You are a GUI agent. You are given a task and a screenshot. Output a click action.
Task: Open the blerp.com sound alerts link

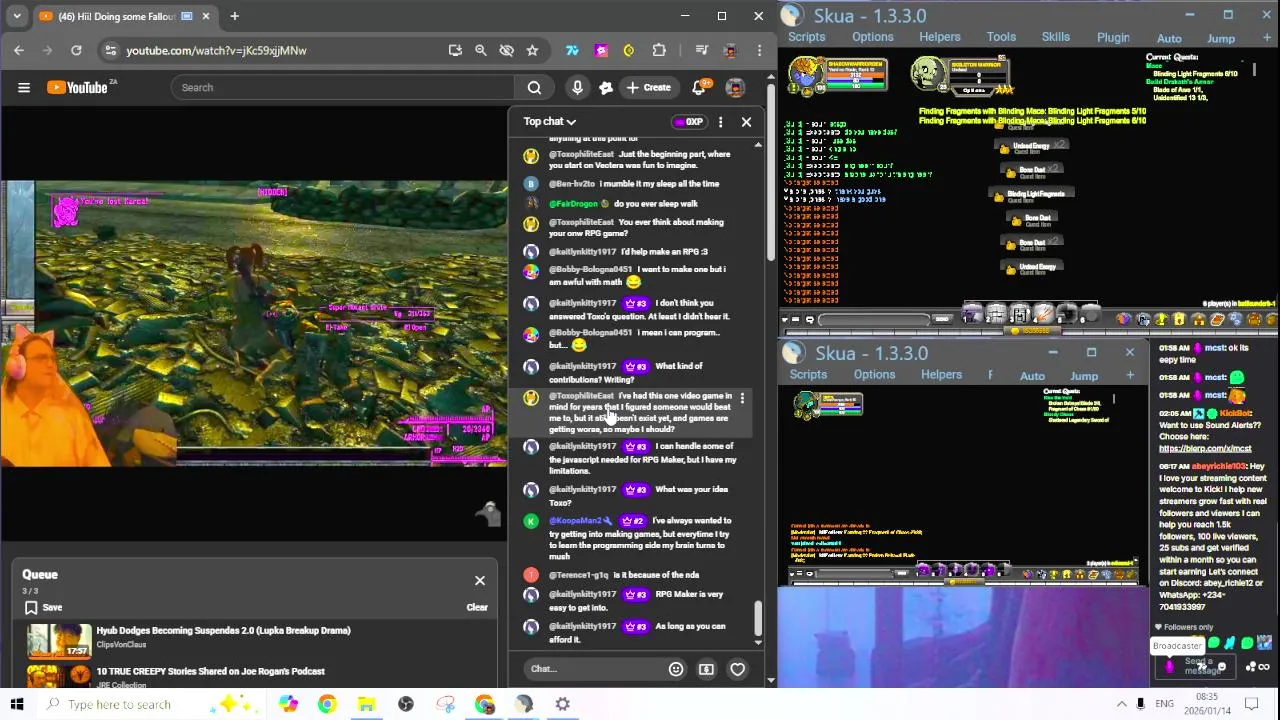point(1205,449)
